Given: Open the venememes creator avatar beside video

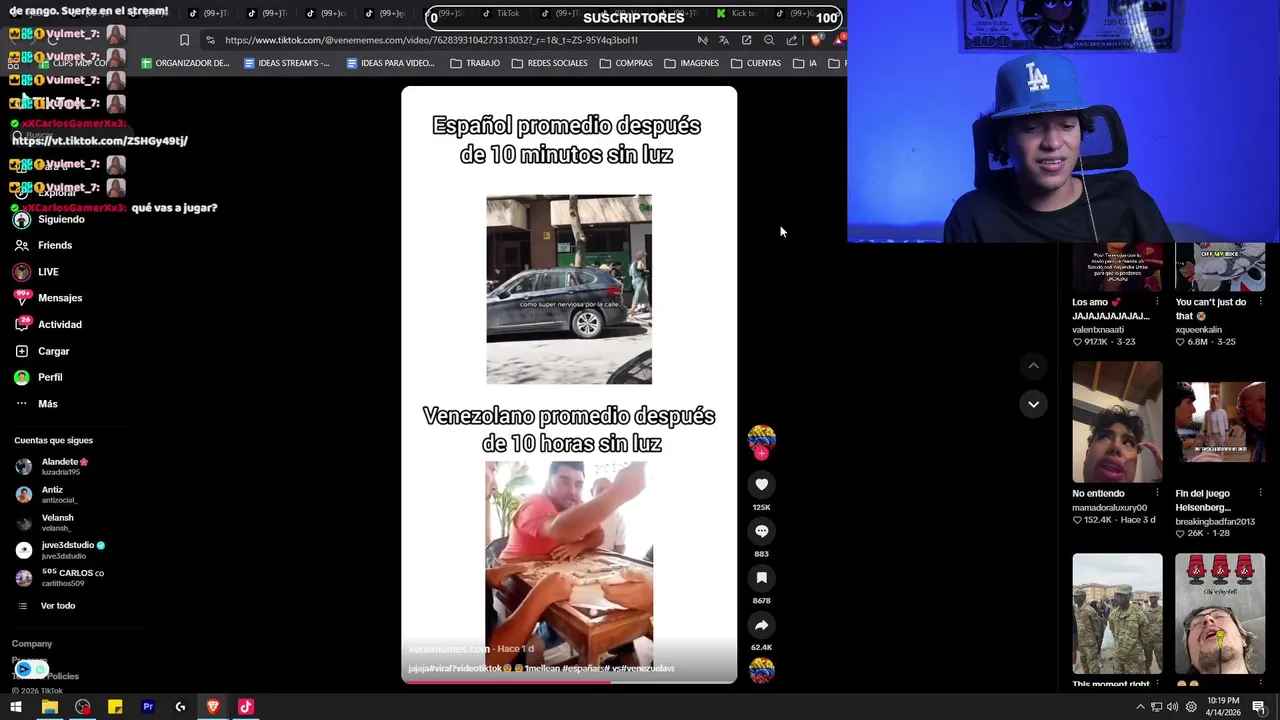Looking at the screenshot, I should click(761, 439).
